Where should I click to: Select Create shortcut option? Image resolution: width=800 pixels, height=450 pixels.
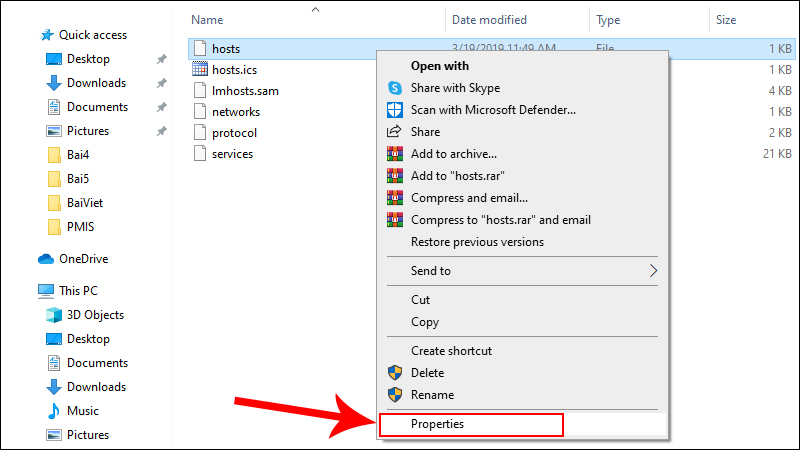(451, 351)
